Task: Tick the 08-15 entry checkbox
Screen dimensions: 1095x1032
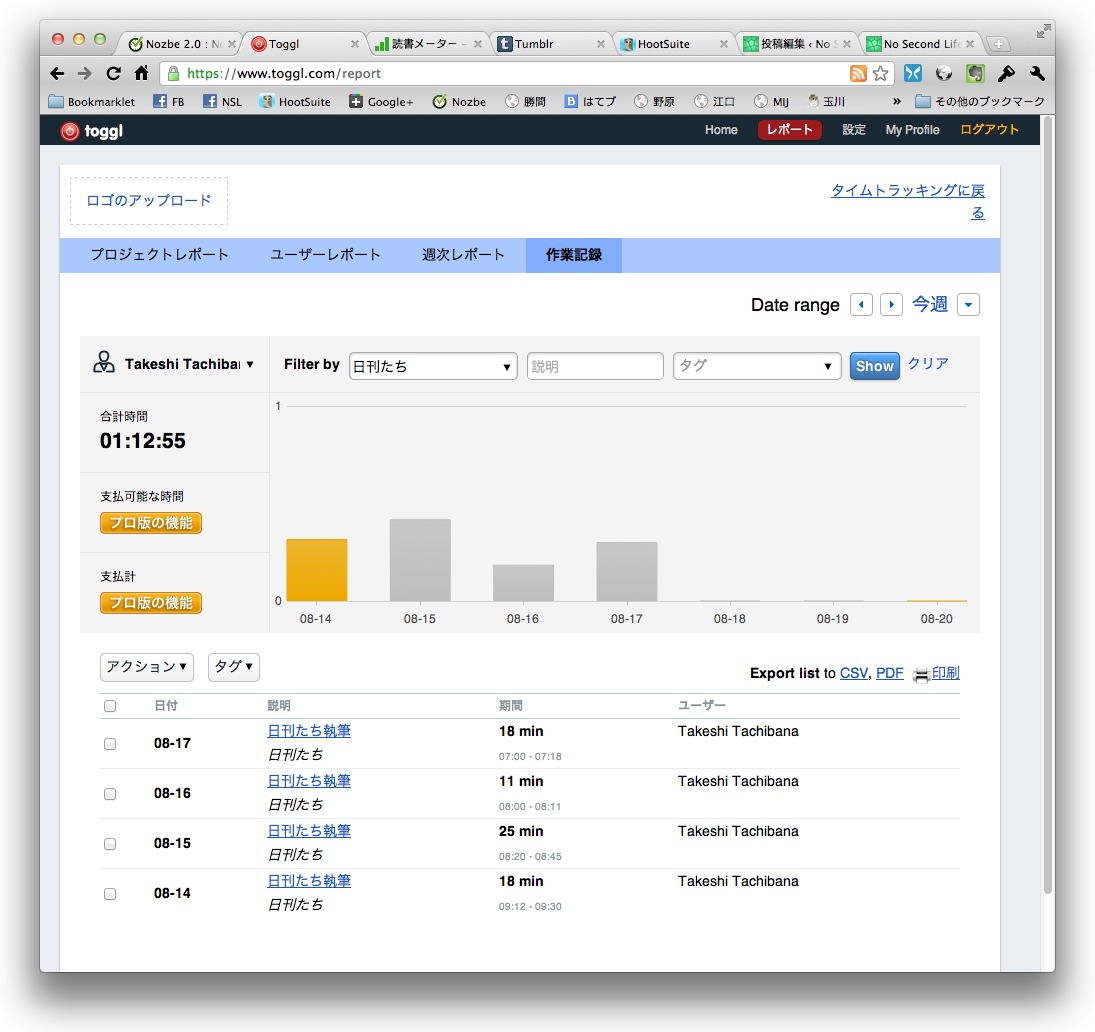Action: tap(110, 844)
